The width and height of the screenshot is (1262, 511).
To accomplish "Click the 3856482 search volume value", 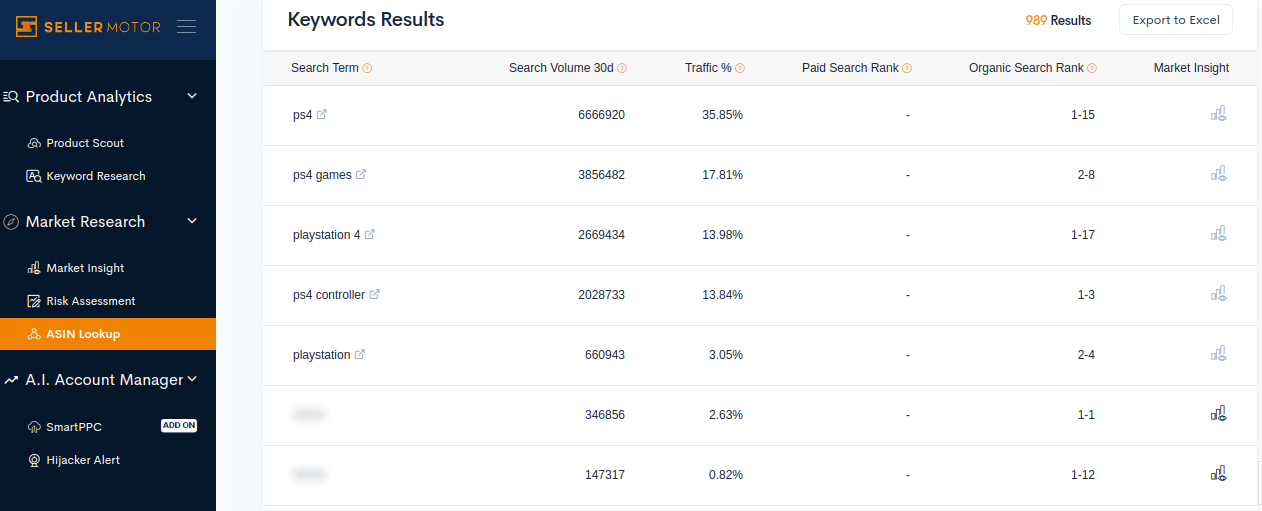I will pos(601,175).
